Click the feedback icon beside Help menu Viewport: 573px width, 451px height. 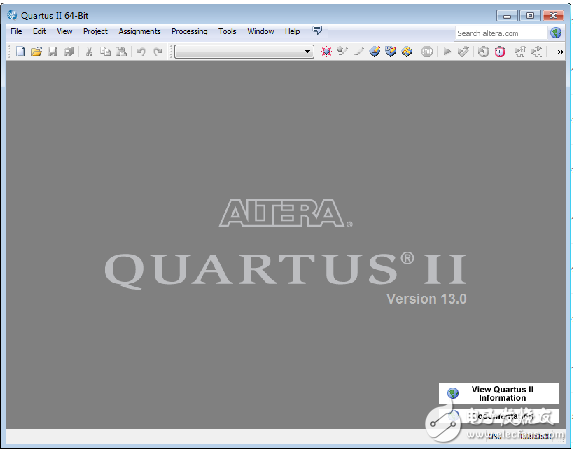pos(317,31)
